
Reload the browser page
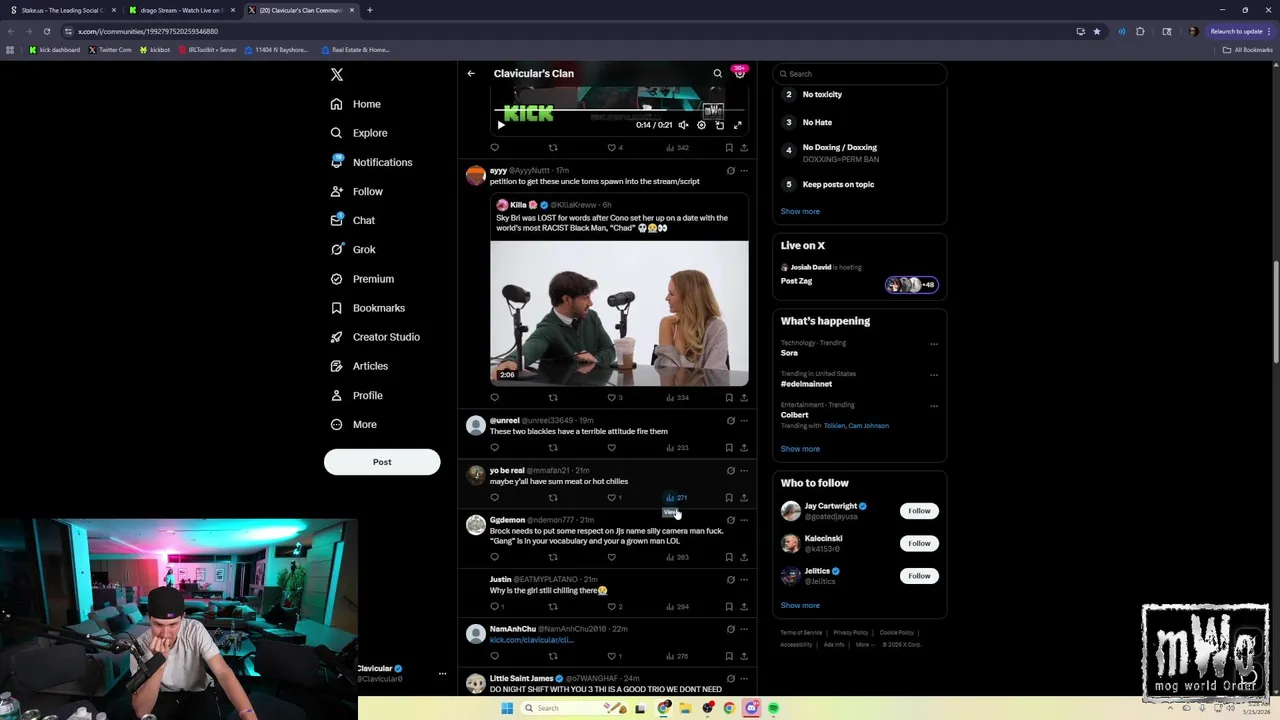[x=46, y=31]
